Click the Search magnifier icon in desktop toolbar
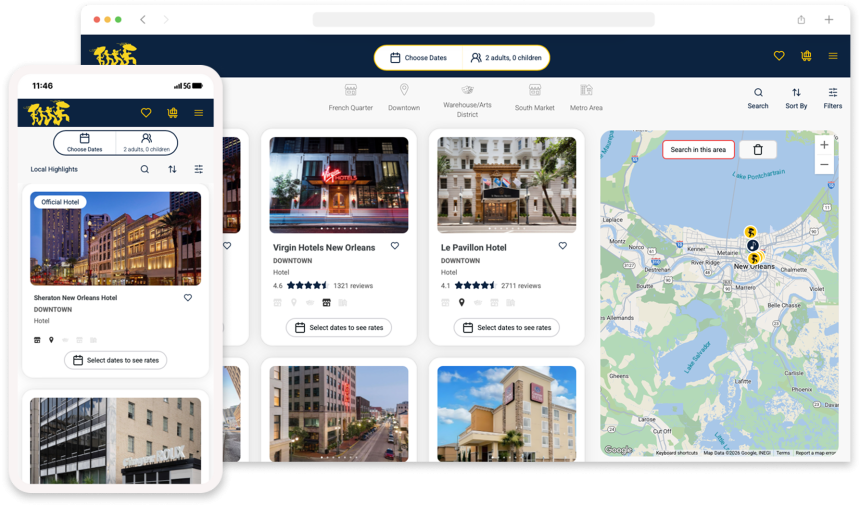860x506 pixels. tap(758, 93)
